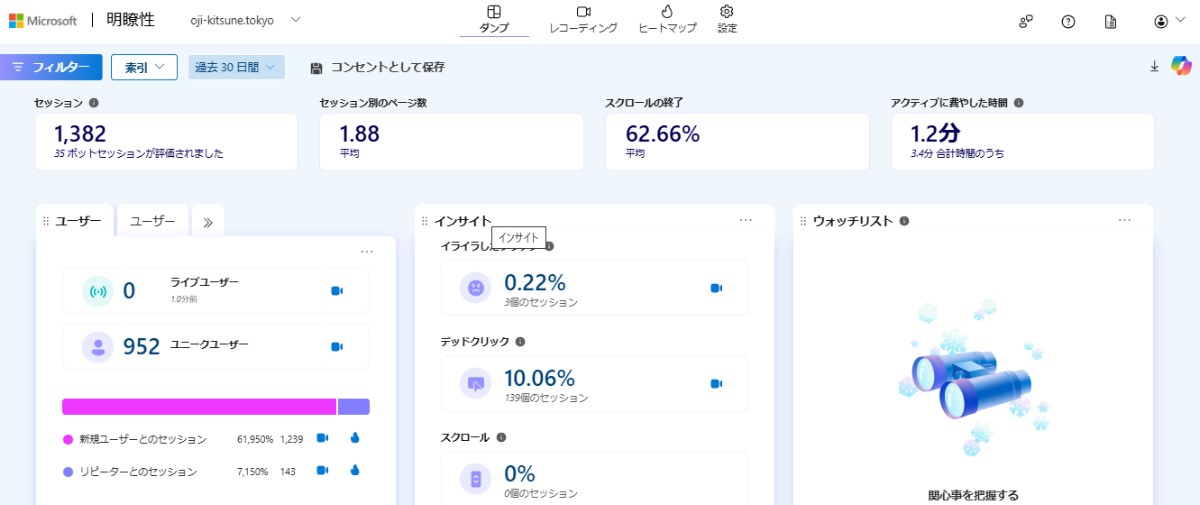The height and width of the screenshot is (505, 1200).
Task: Click the Copilot icon at top right
Action: coord(1181,66)
